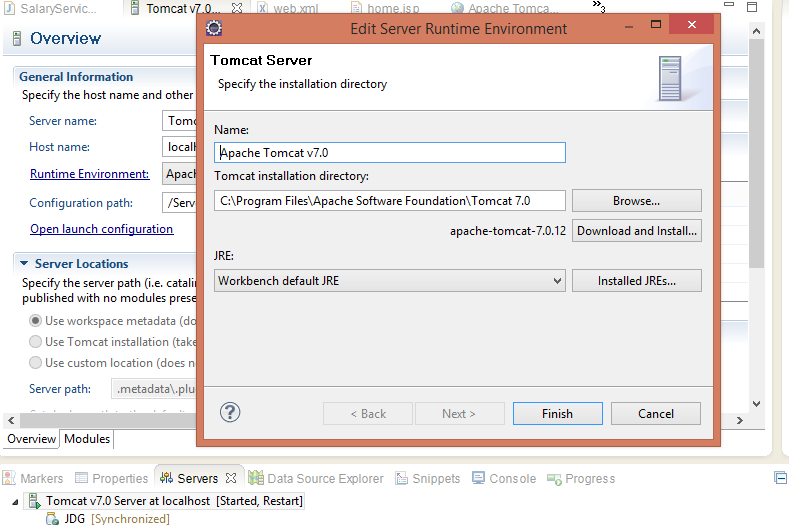Show hidden editor tabs list
The width and height of the screenshot is (789, 525).
[x=599, y=7]
